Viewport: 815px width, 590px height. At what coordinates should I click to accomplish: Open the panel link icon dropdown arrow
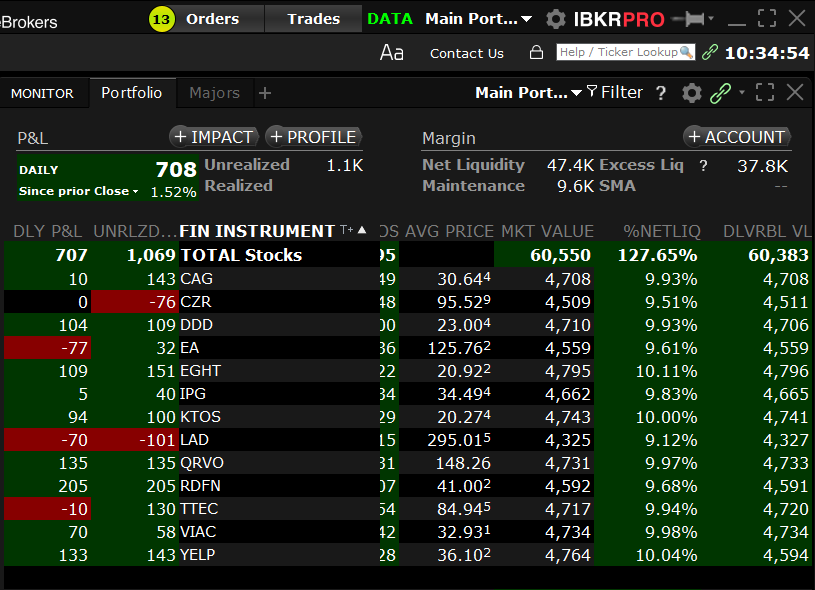(x=742, y=93)
